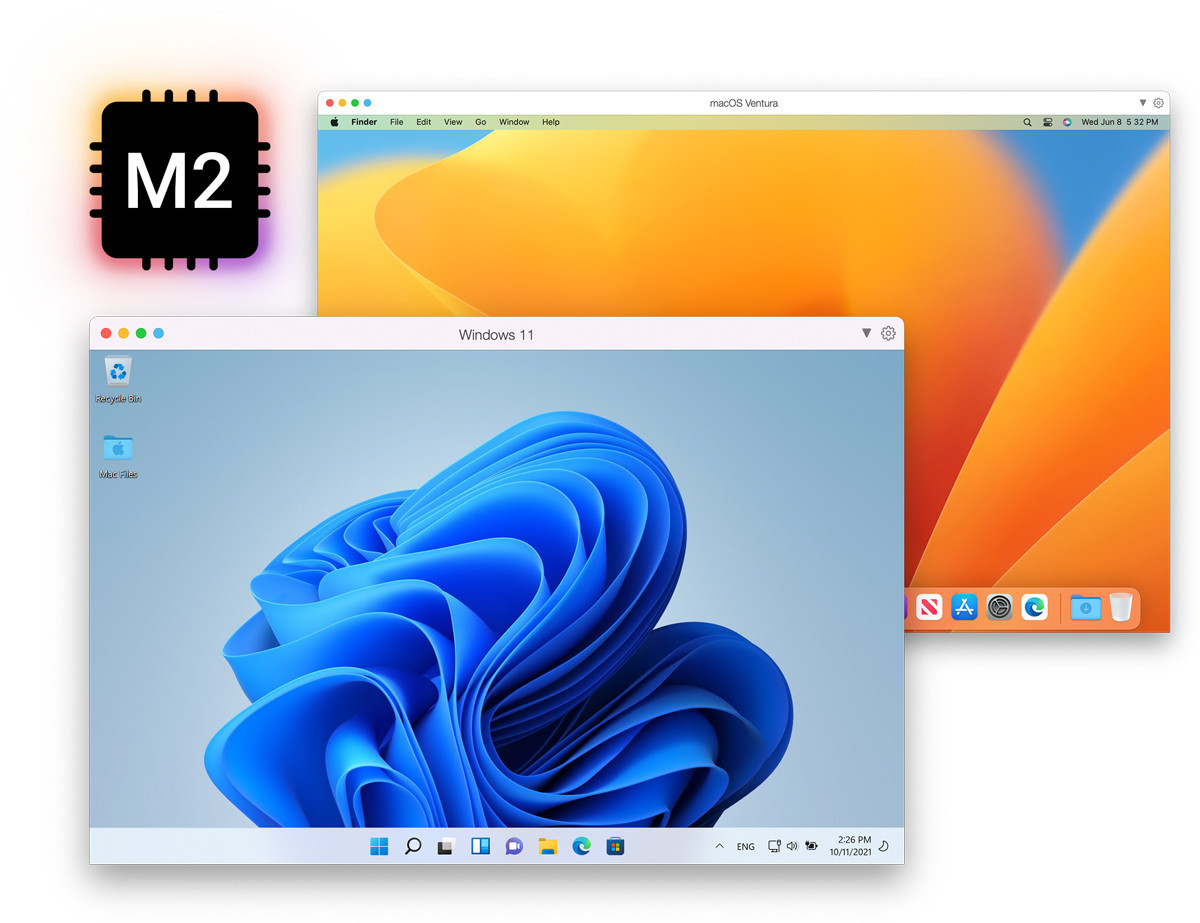The width and height of the screenshot is (1200, 923).
Task: Click the macOS Ventura window title
Action: click(743, 103)
